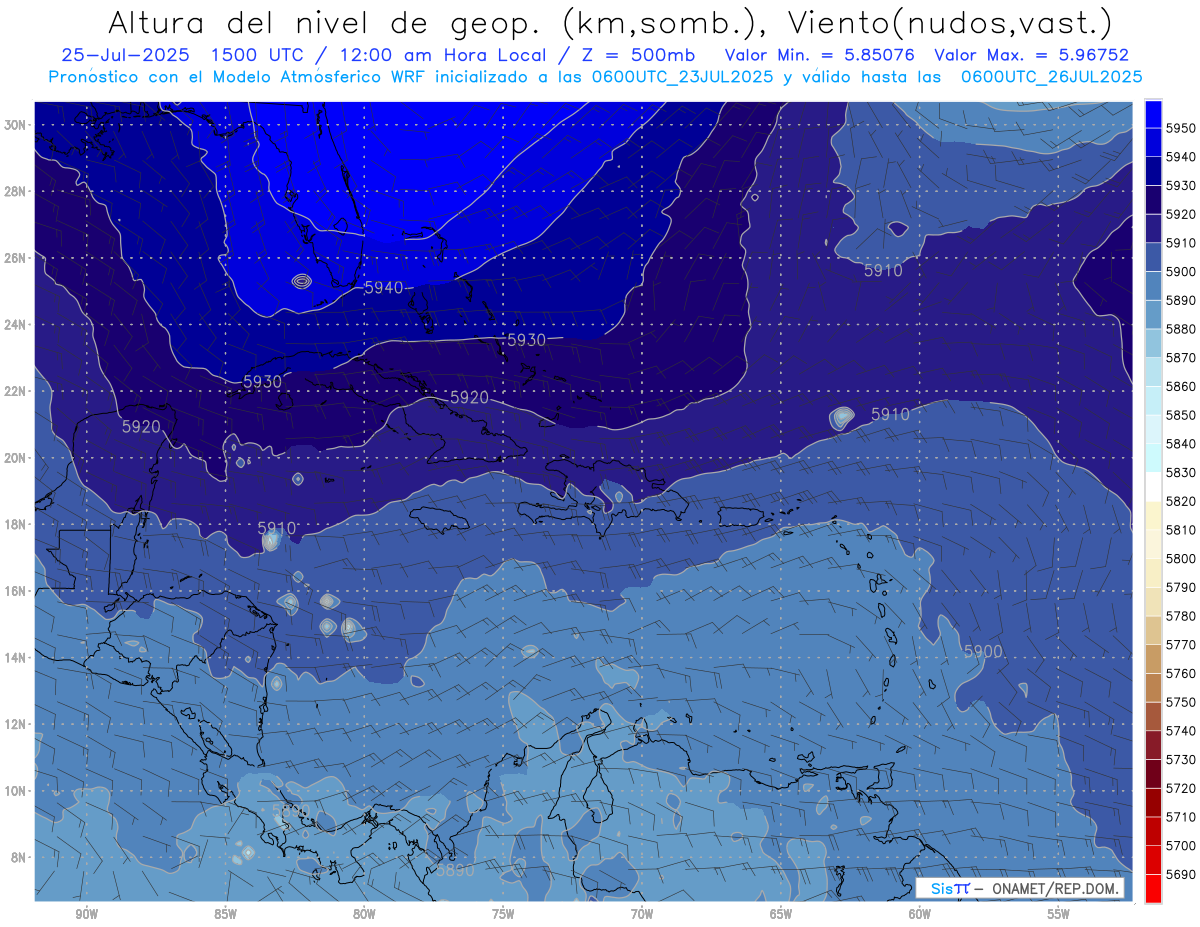Click the 22N latitude axis label
1200x927 pixels.
coord(16,391)
